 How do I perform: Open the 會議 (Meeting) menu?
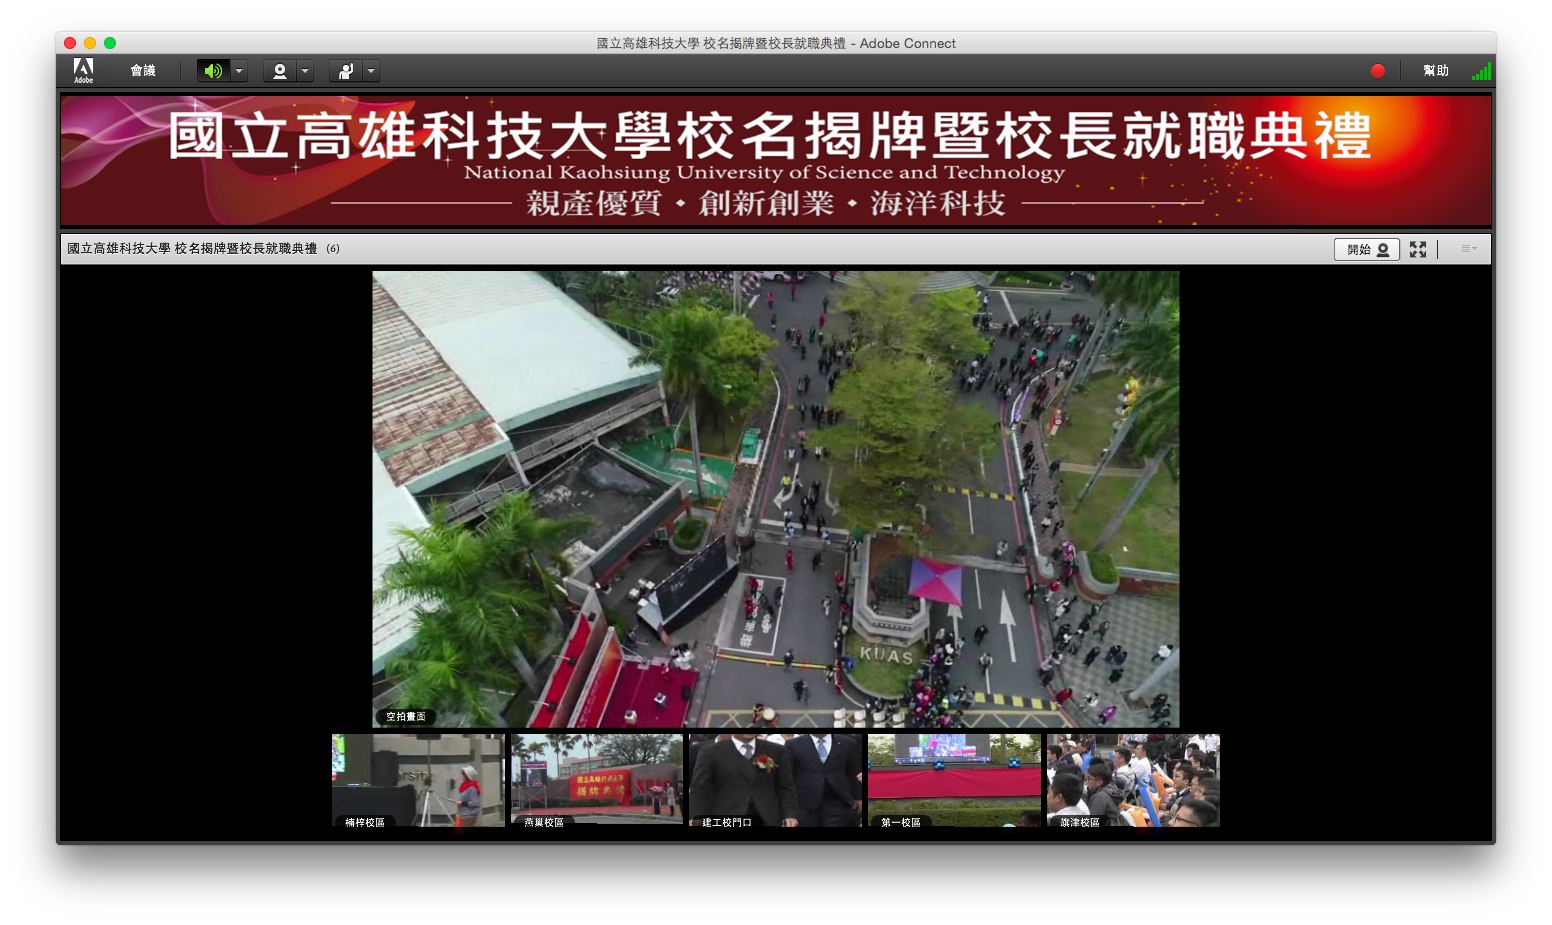(x=143, y=71)
